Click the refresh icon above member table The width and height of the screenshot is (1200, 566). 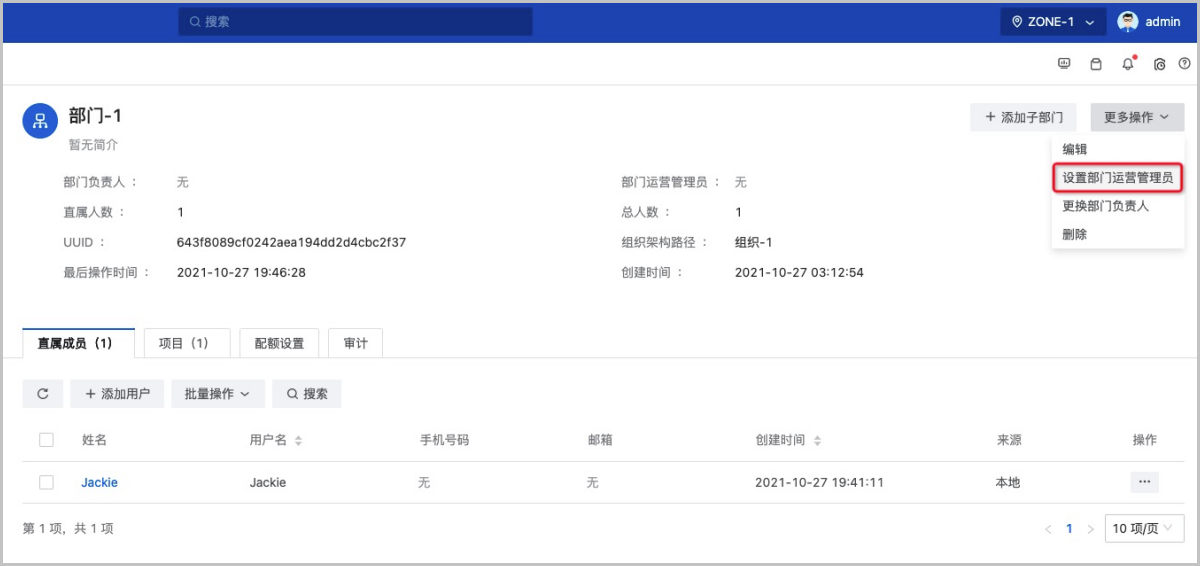43,394
